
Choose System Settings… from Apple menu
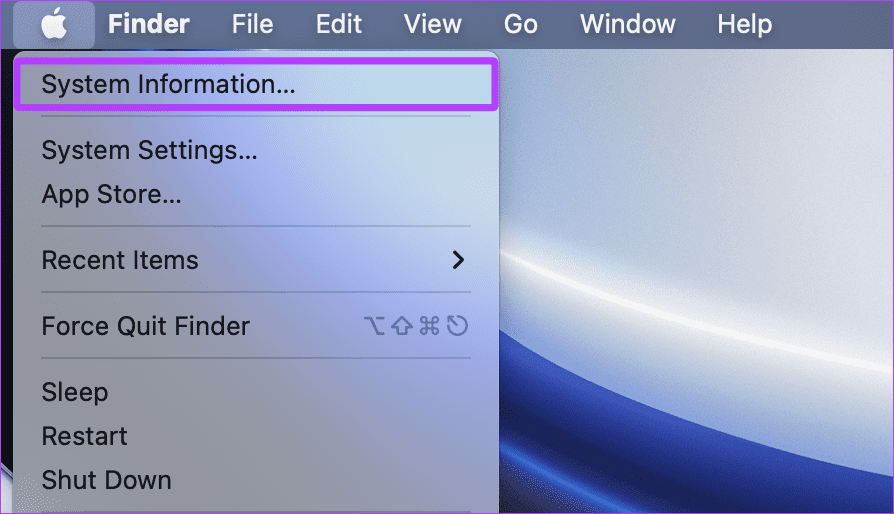tap(256, 150)
